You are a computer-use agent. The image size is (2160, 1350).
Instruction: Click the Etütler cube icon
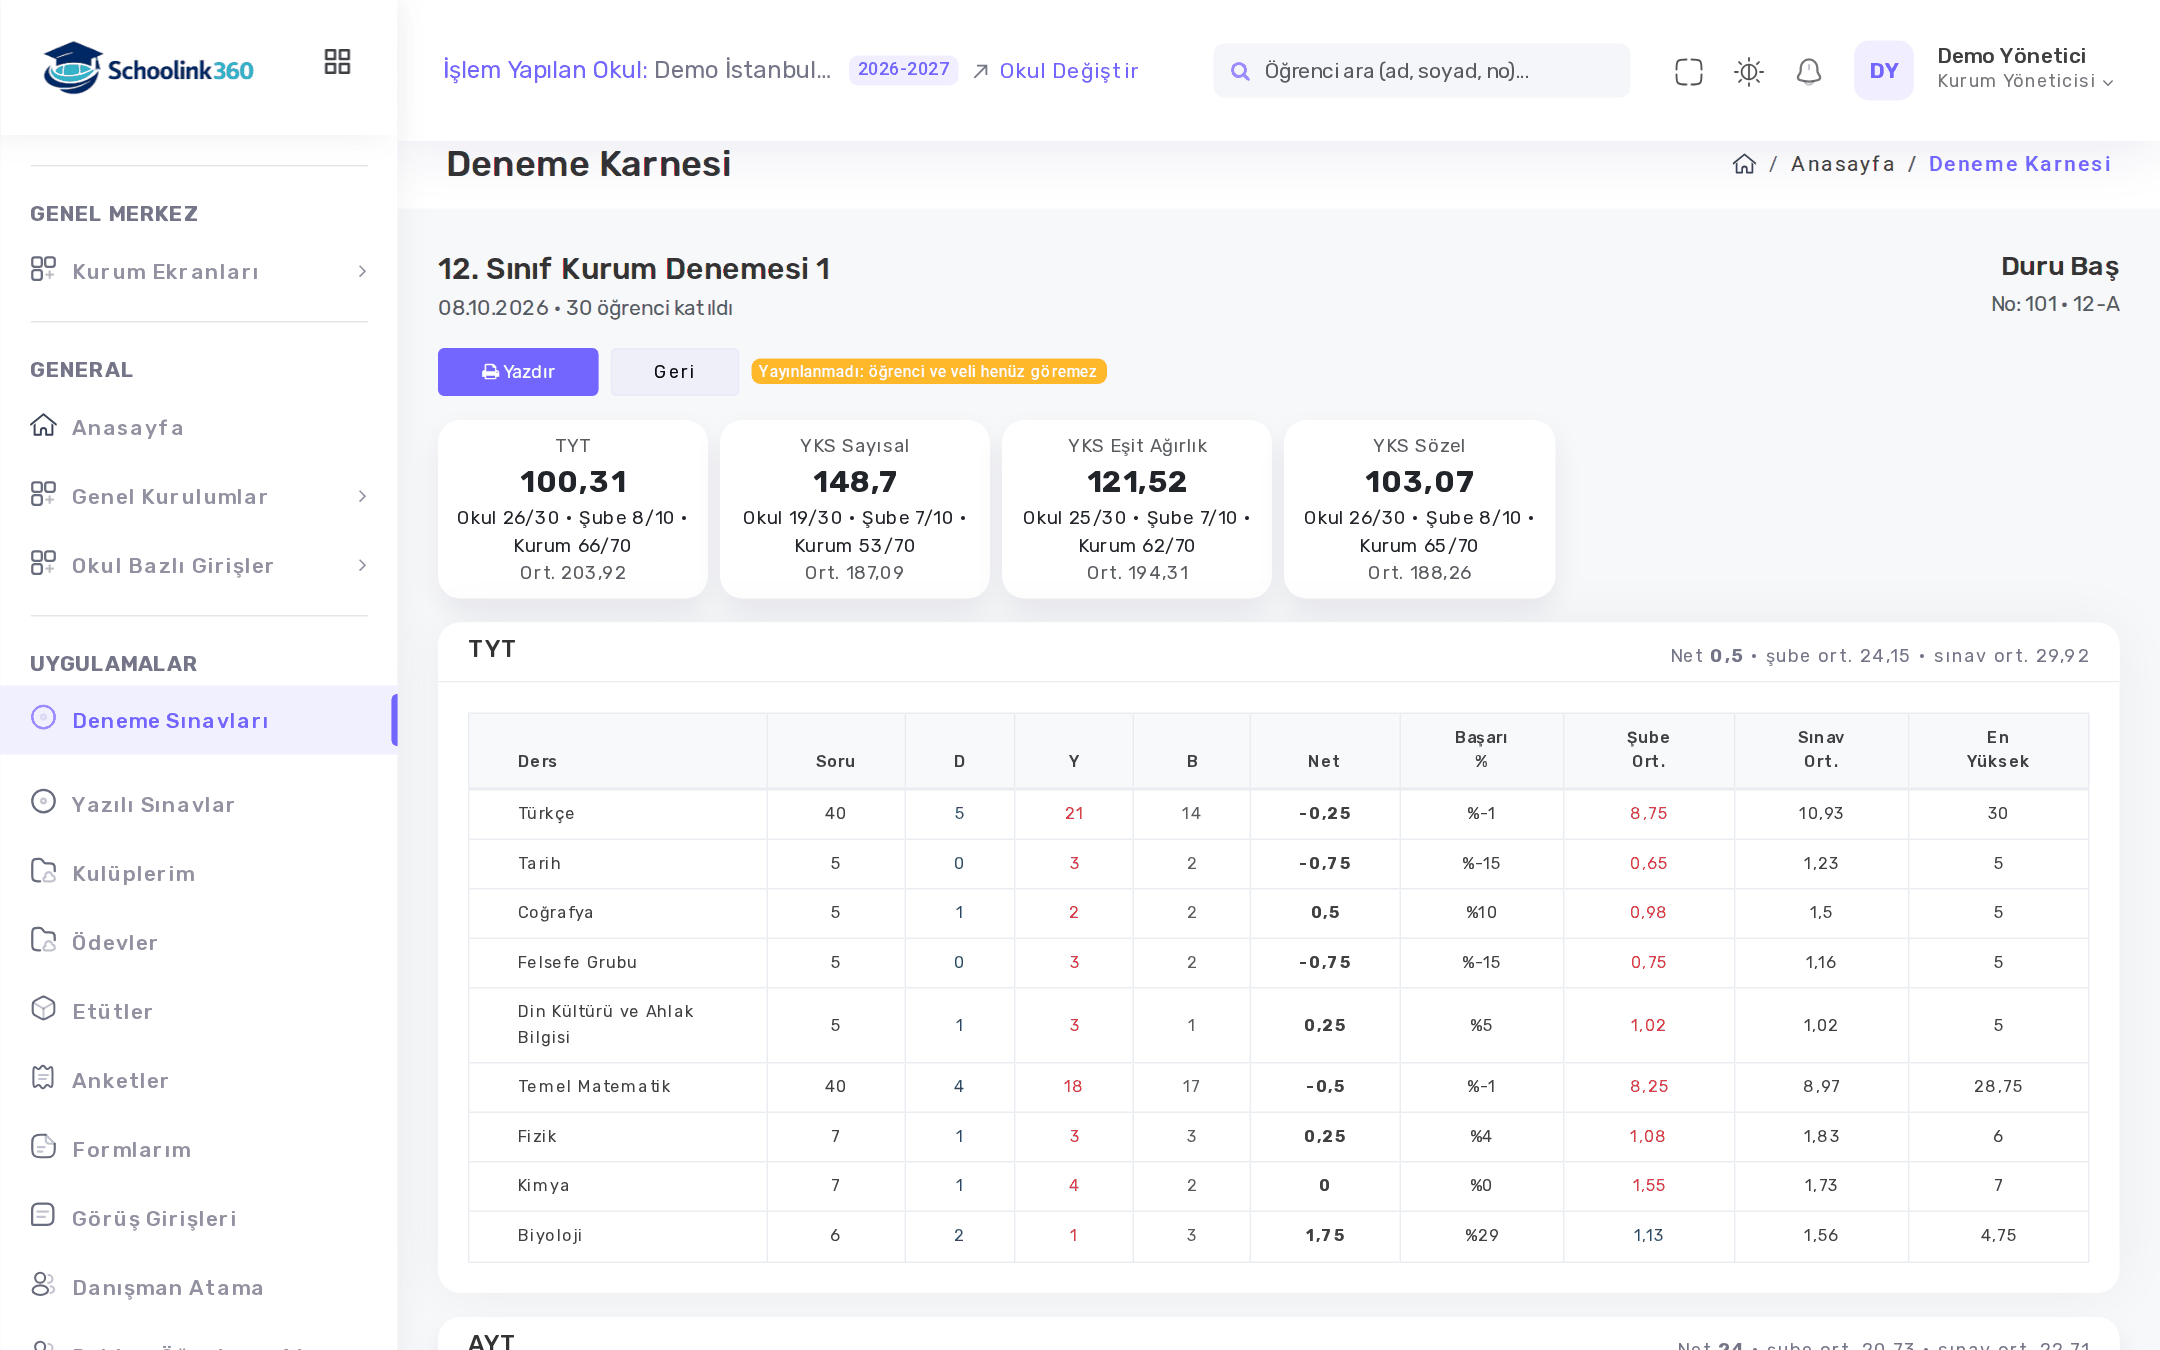pyautogui.click(x=43, y=1009)
